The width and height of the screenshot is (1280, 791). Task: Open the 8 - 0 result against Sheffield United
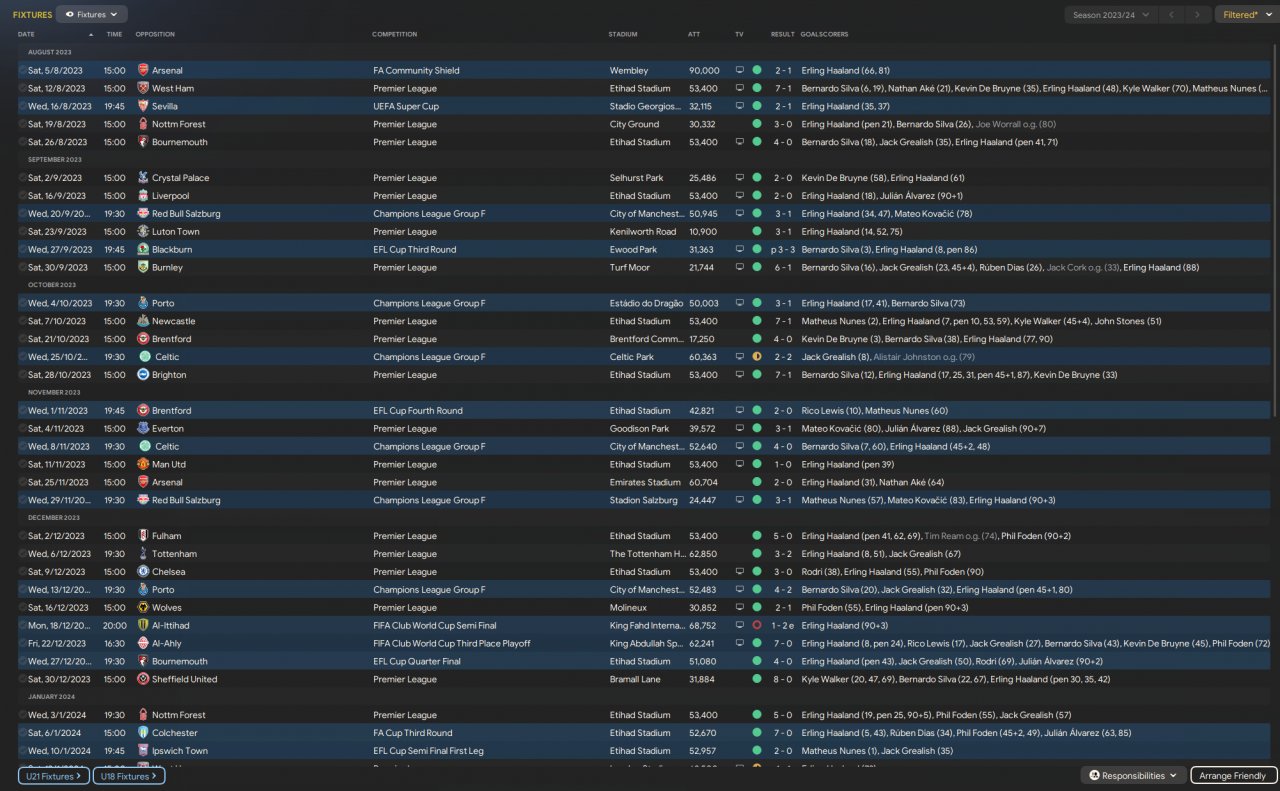click(783, 680)
